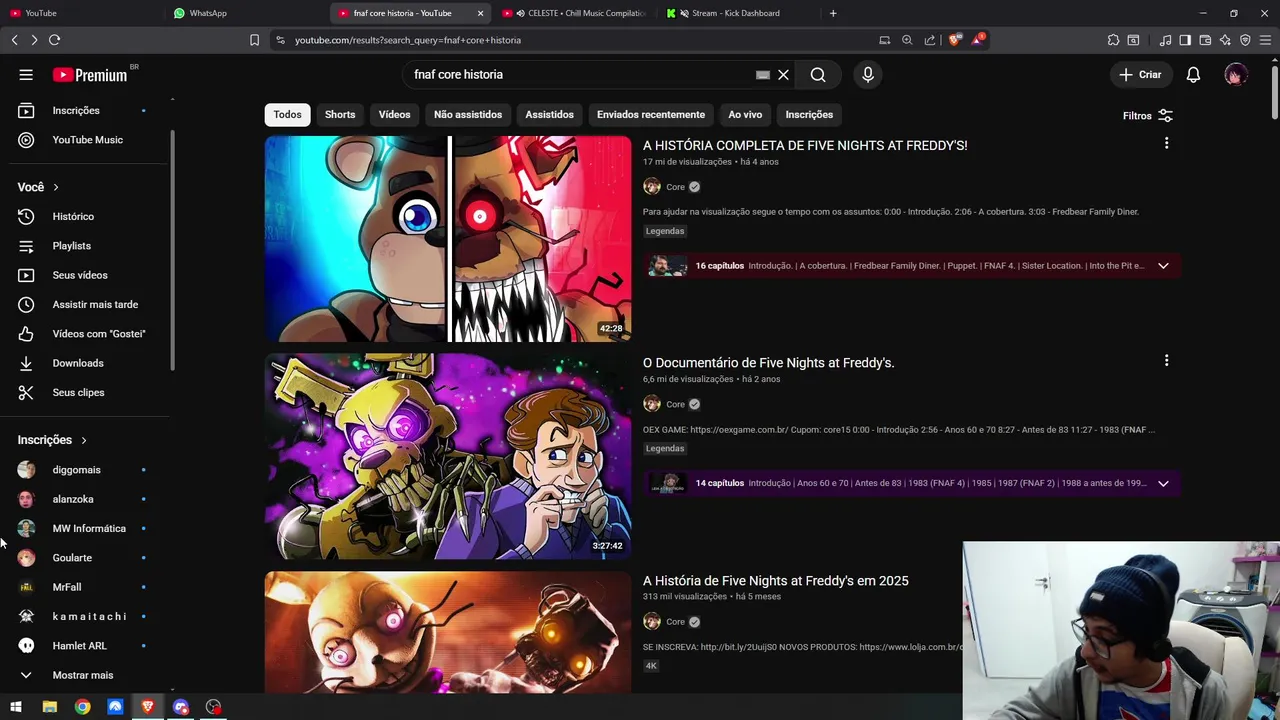Open browser extensions puzzle icon
Image resolution: width=1280 pixels, height=720 pixels.
(1113, 40)
